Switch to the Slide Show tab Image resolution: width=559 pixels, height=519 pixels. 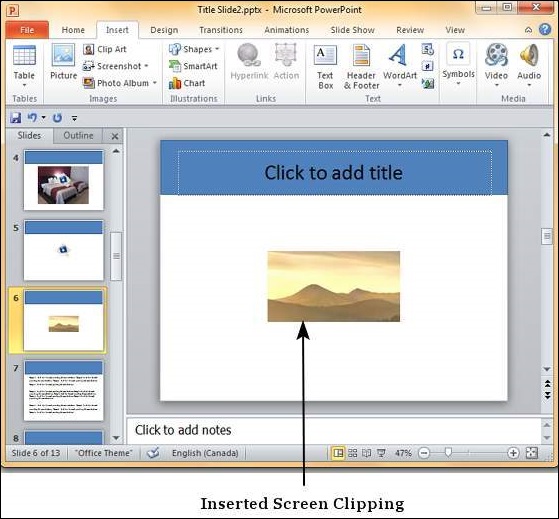click(352, 30)
